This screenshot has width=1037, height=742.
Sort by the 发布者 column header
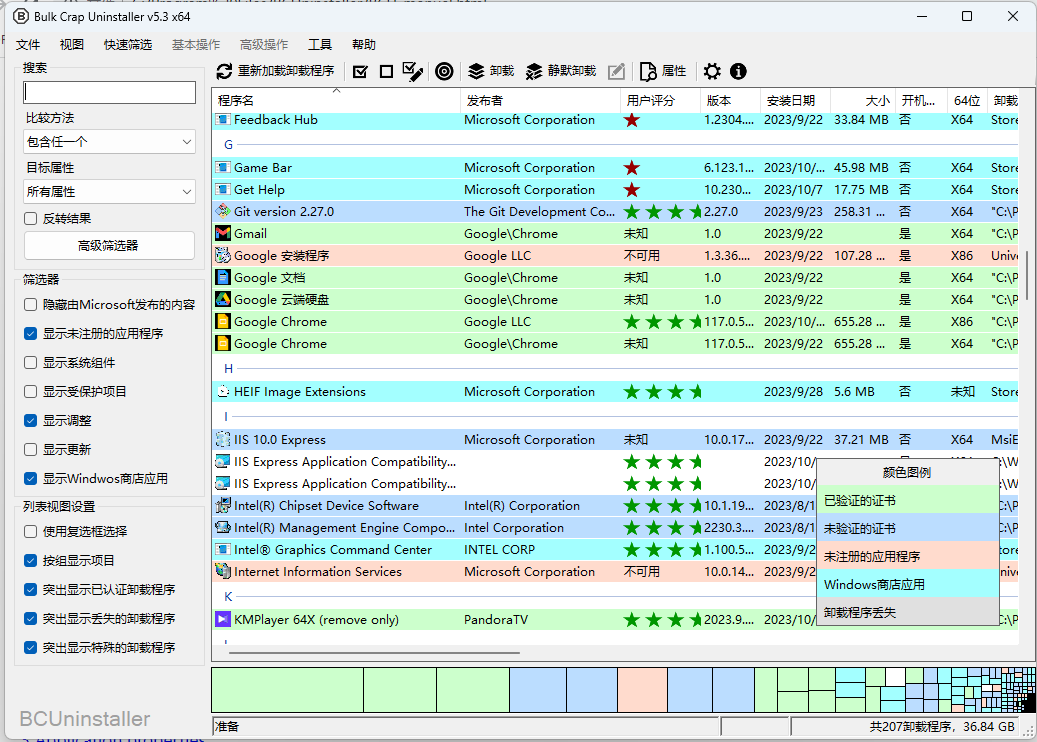coord(540,101)
